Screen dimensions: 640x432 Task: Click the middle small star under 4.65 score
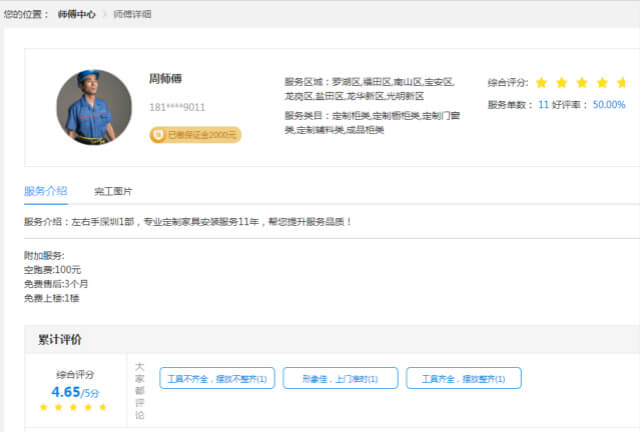click(x=73, y=408)
